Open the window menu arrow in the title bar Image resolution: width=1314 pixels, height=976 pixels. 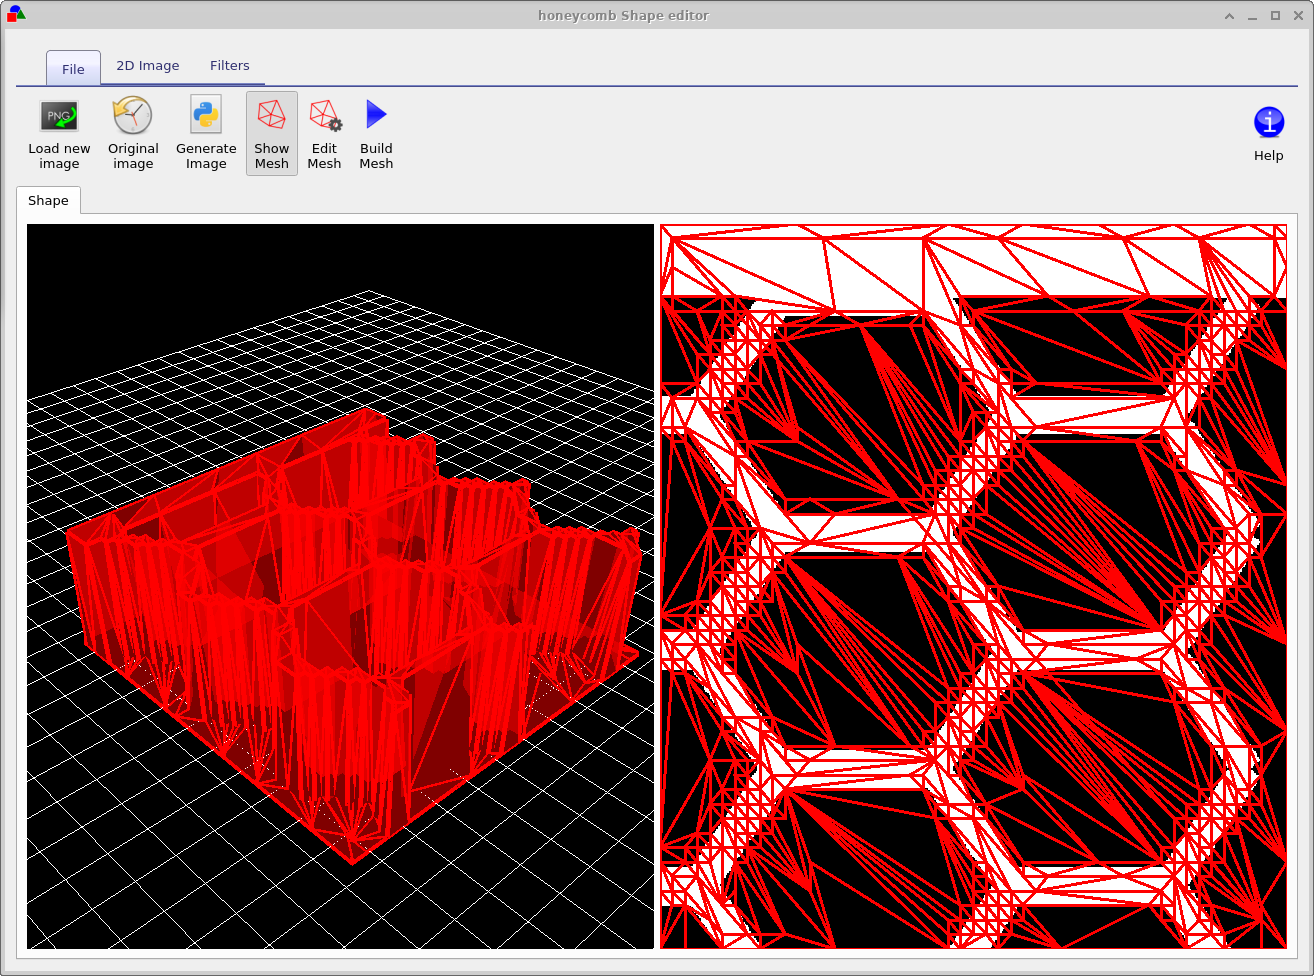(1229, 16)
